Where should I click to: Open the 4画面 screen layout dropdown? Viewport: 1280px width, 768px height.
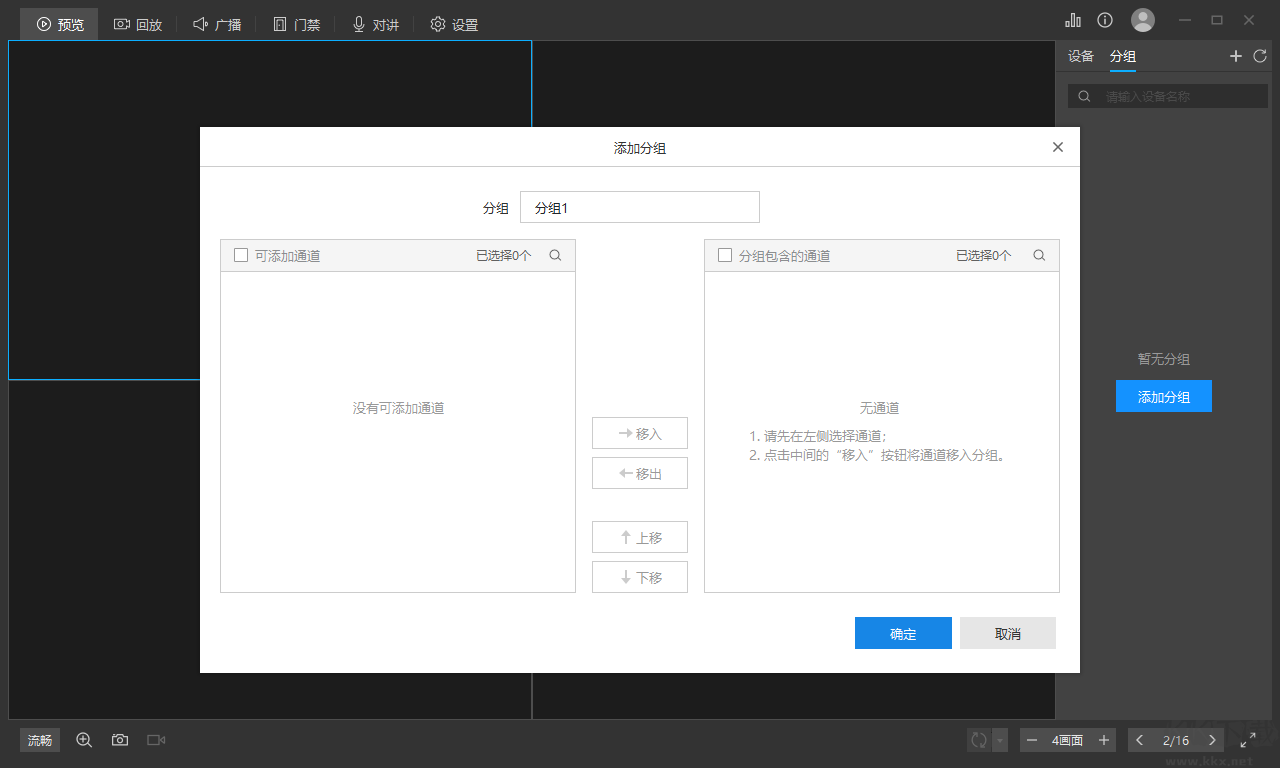pyautogui.click(x=1067, y=740)
